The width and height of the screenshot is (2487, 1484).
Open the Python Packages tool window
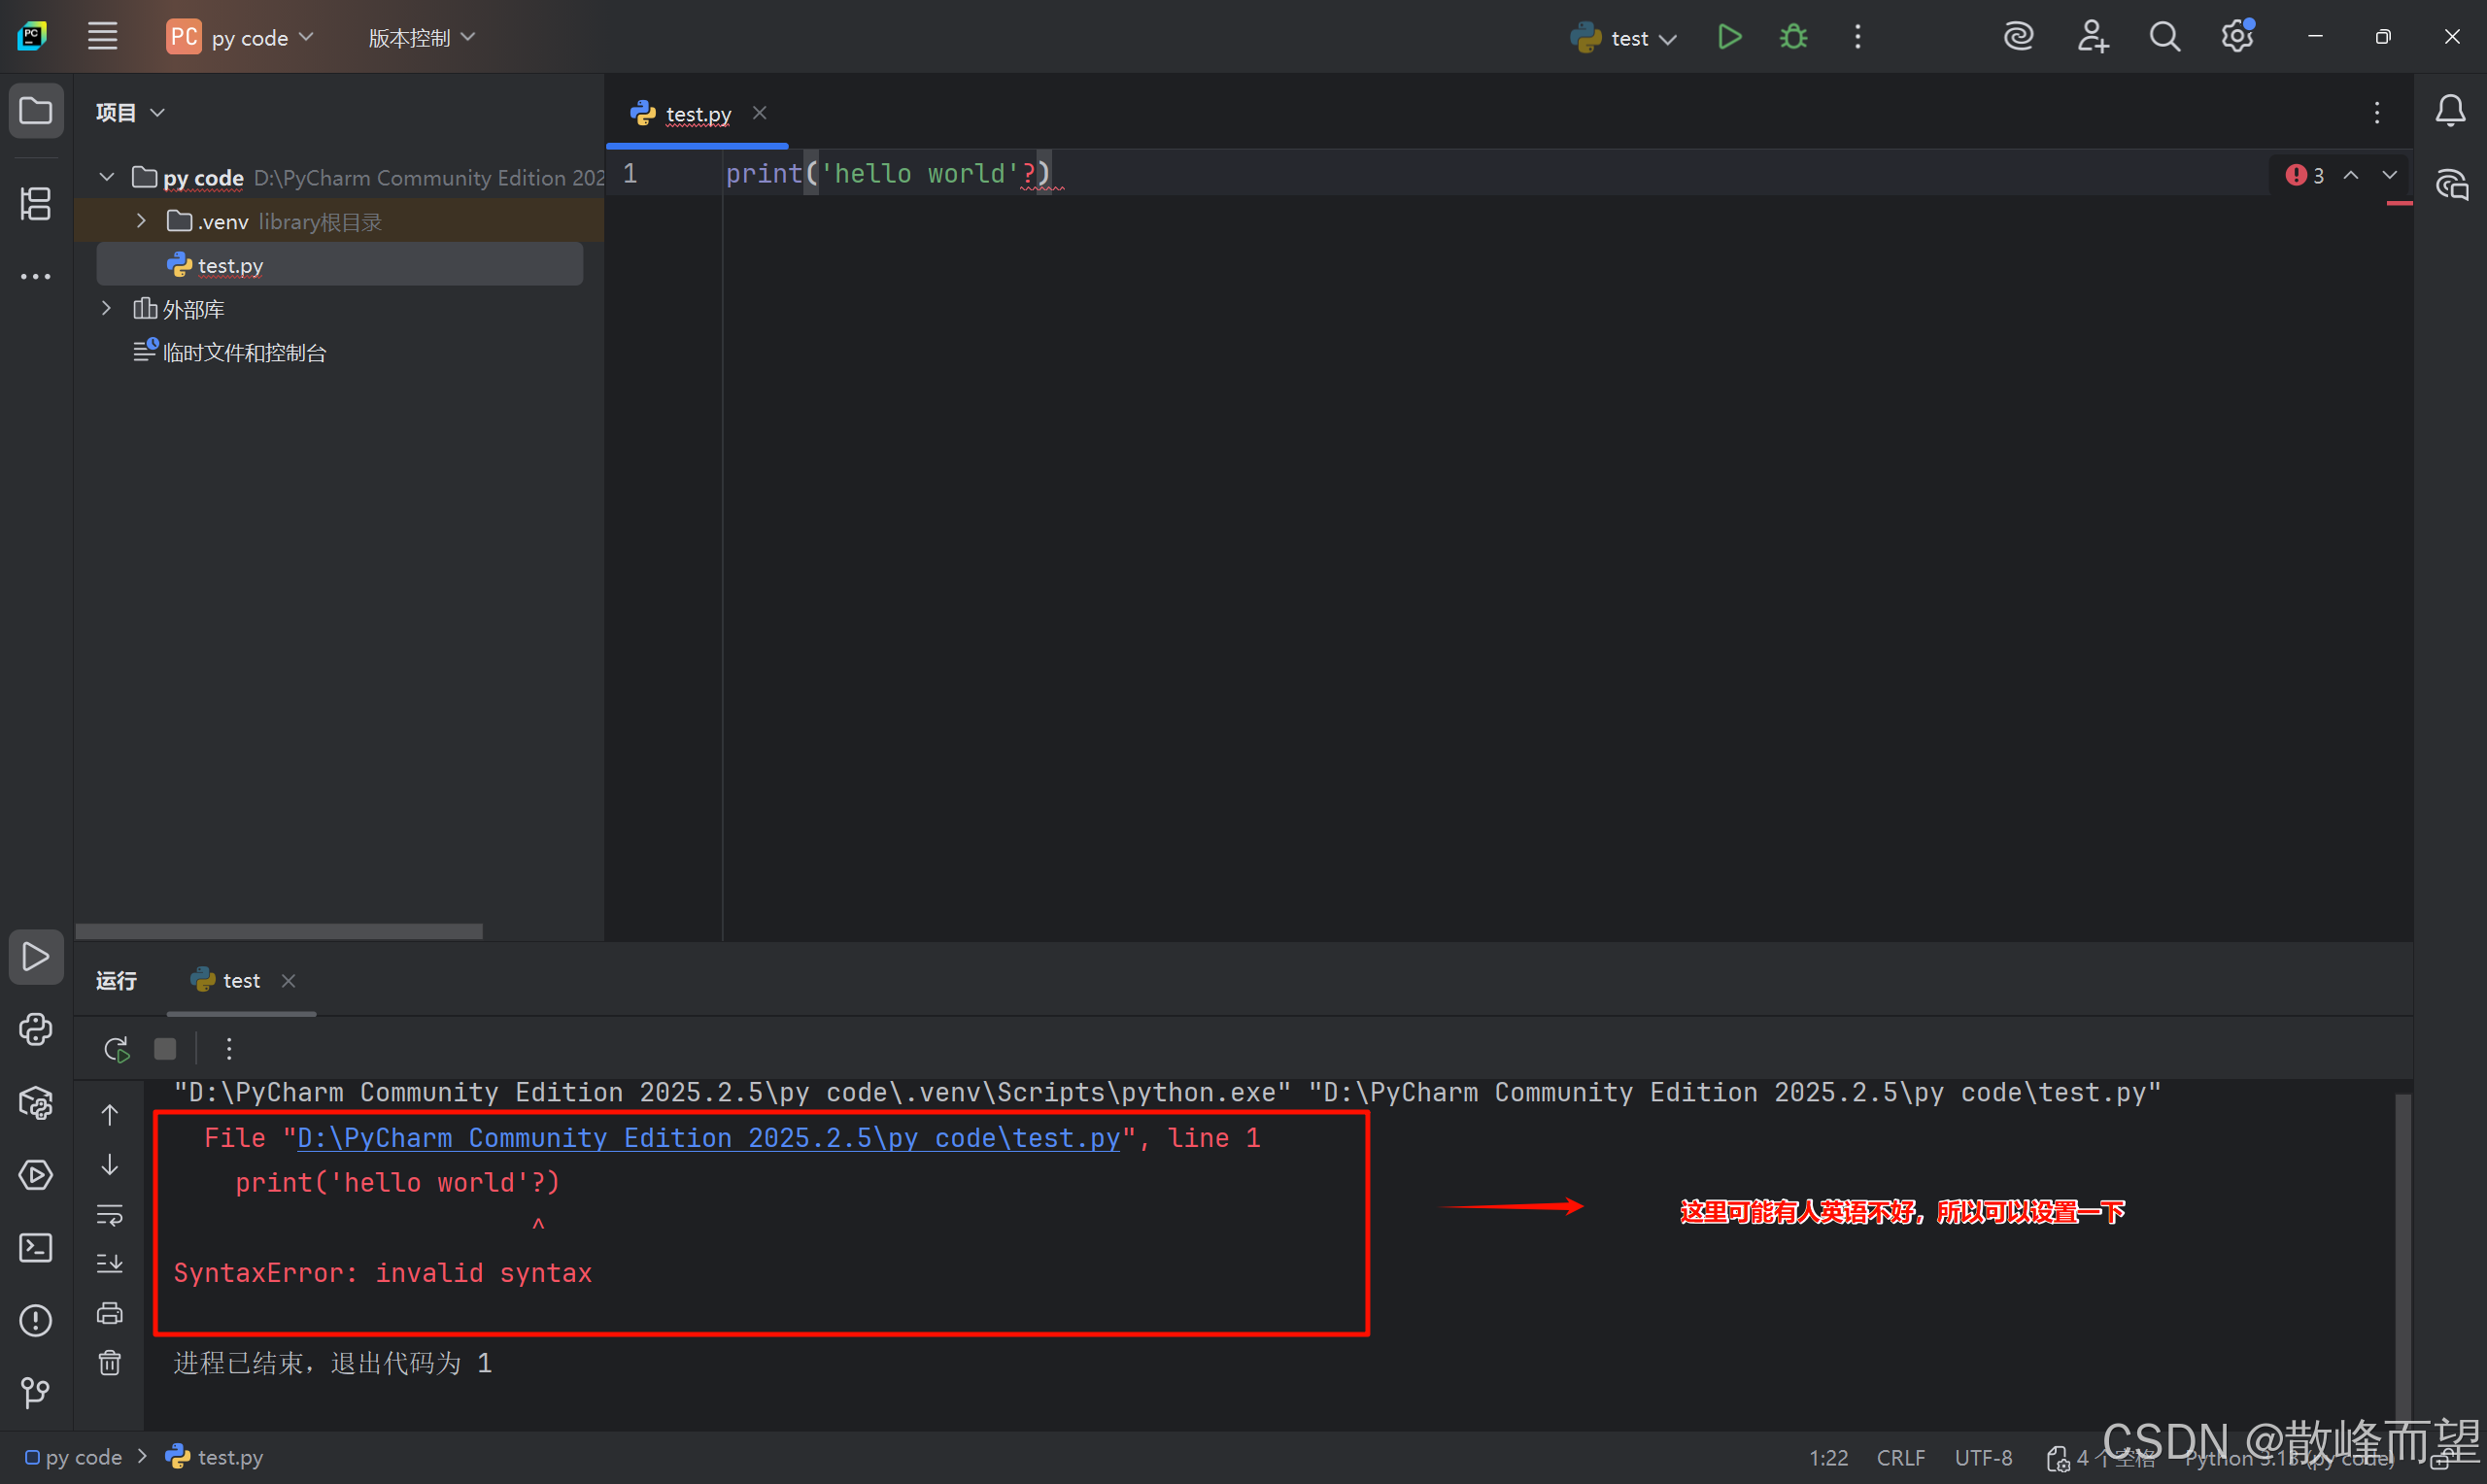click(x=36, y=1103)
